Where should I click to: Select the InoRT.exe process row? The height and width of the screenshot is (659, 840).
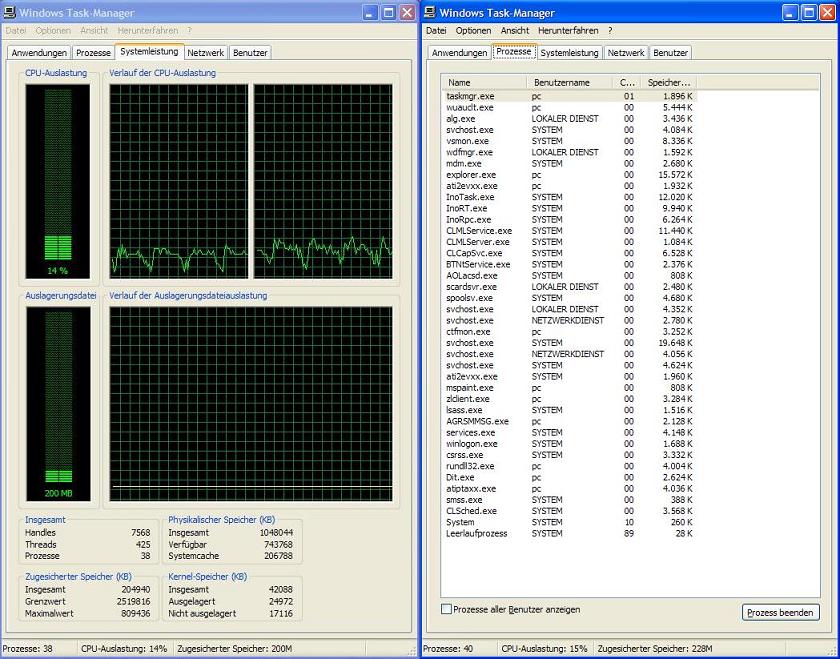569,208
